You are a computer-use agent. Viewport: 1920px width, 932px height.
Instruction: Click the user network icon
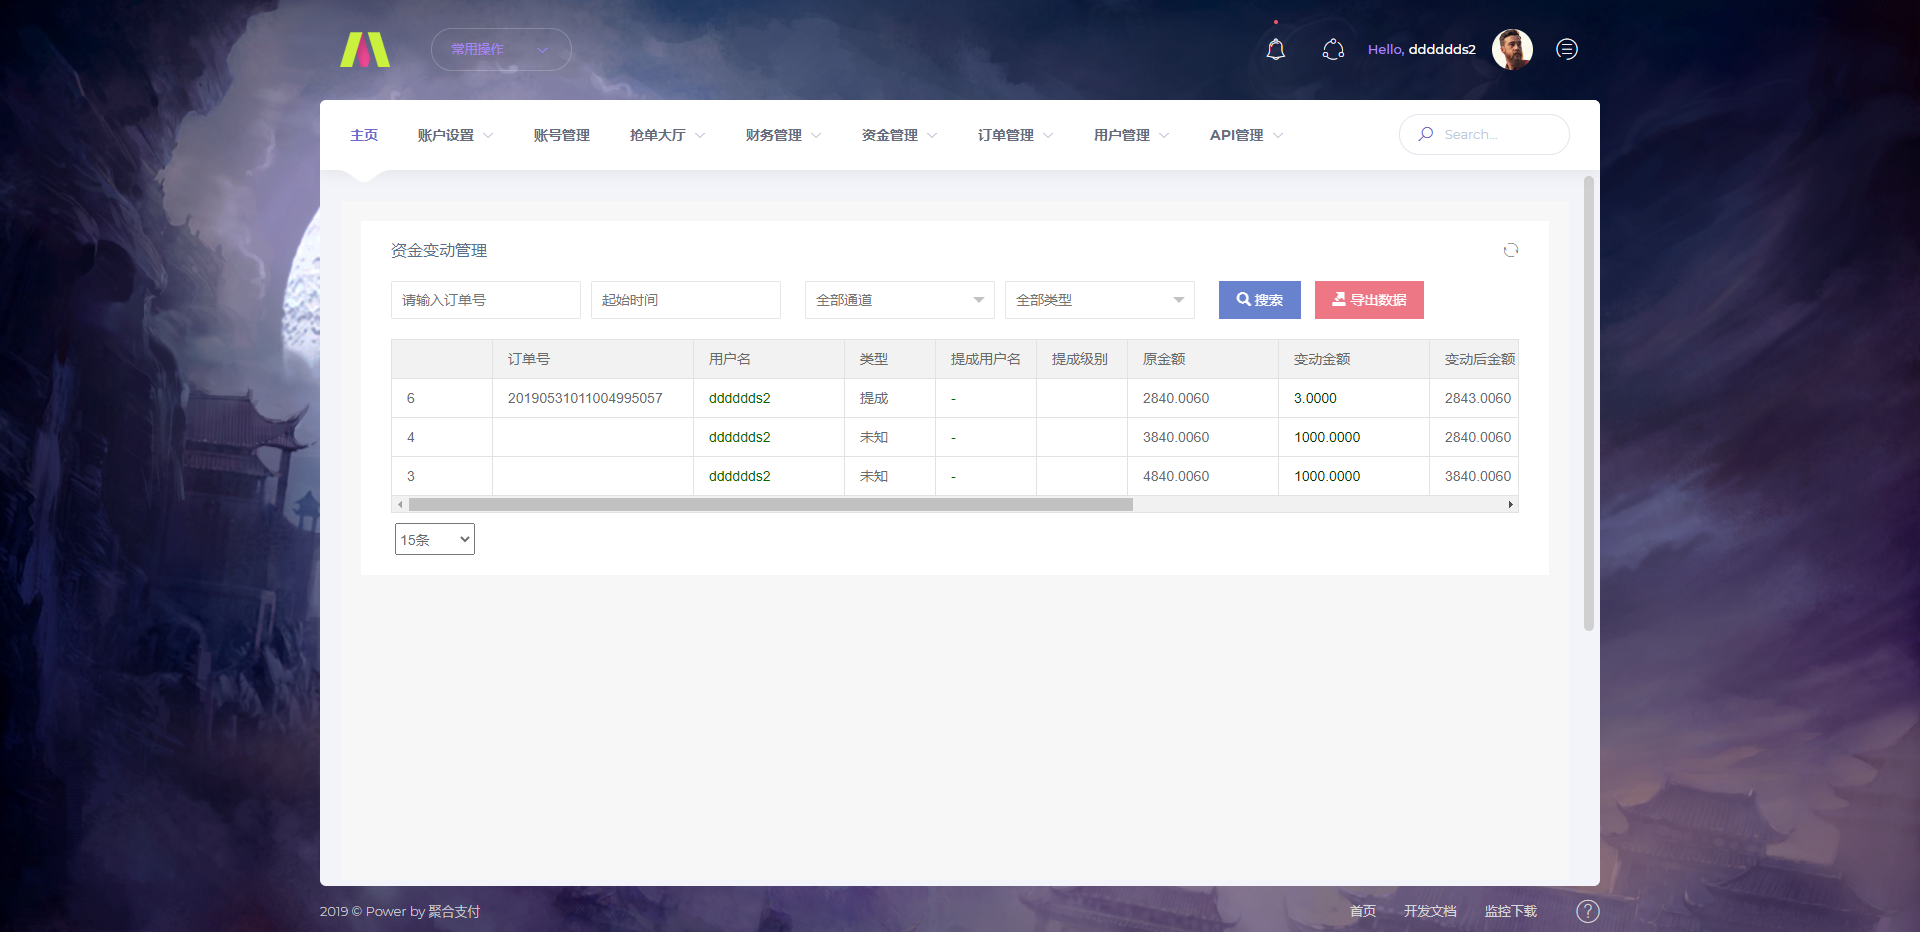[x=1333, y=49]
